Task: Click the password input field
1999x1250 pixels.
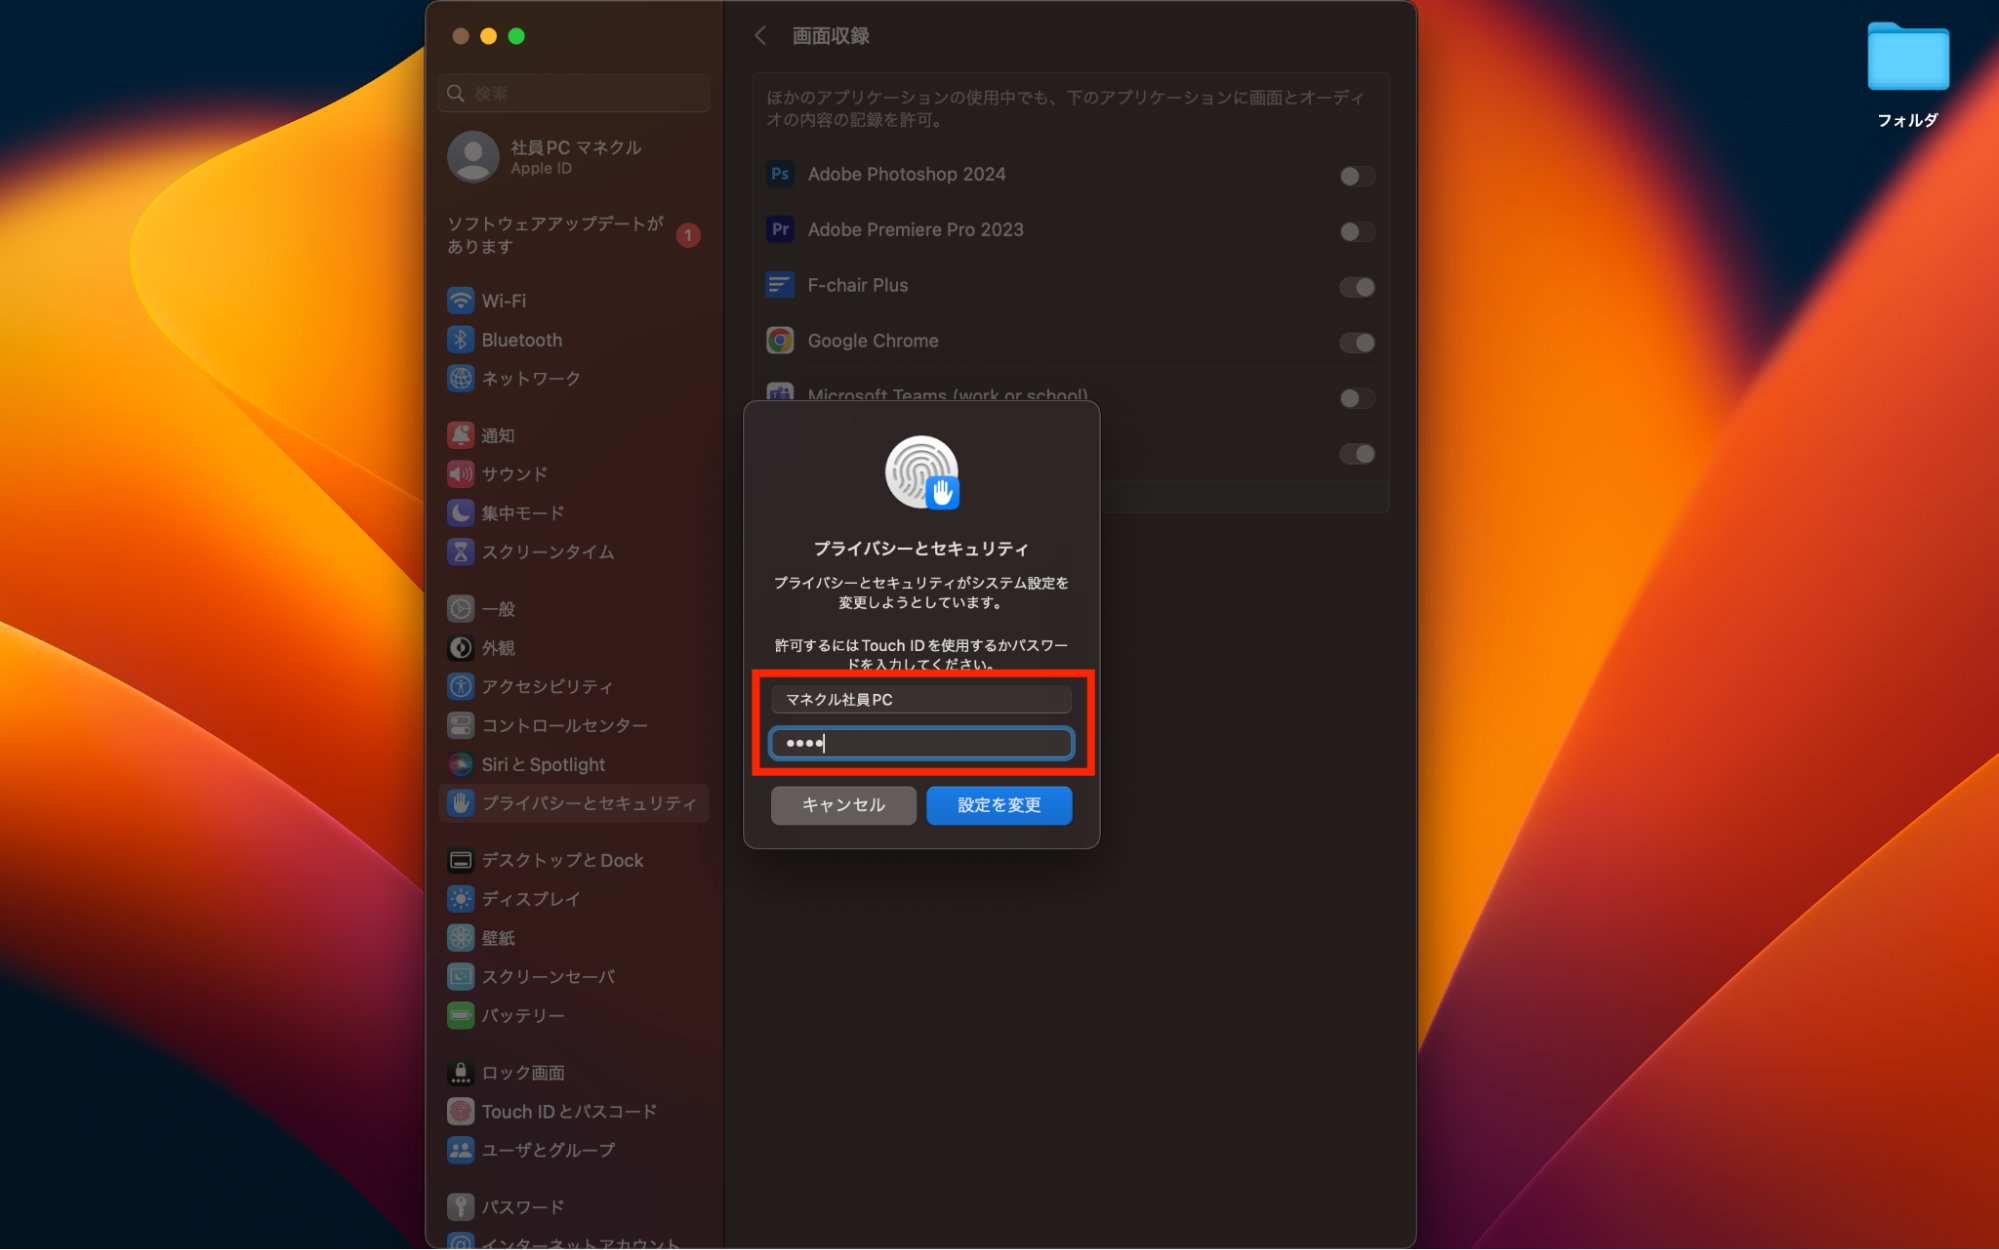Action: pyautogui.click(x=920, y=743)
